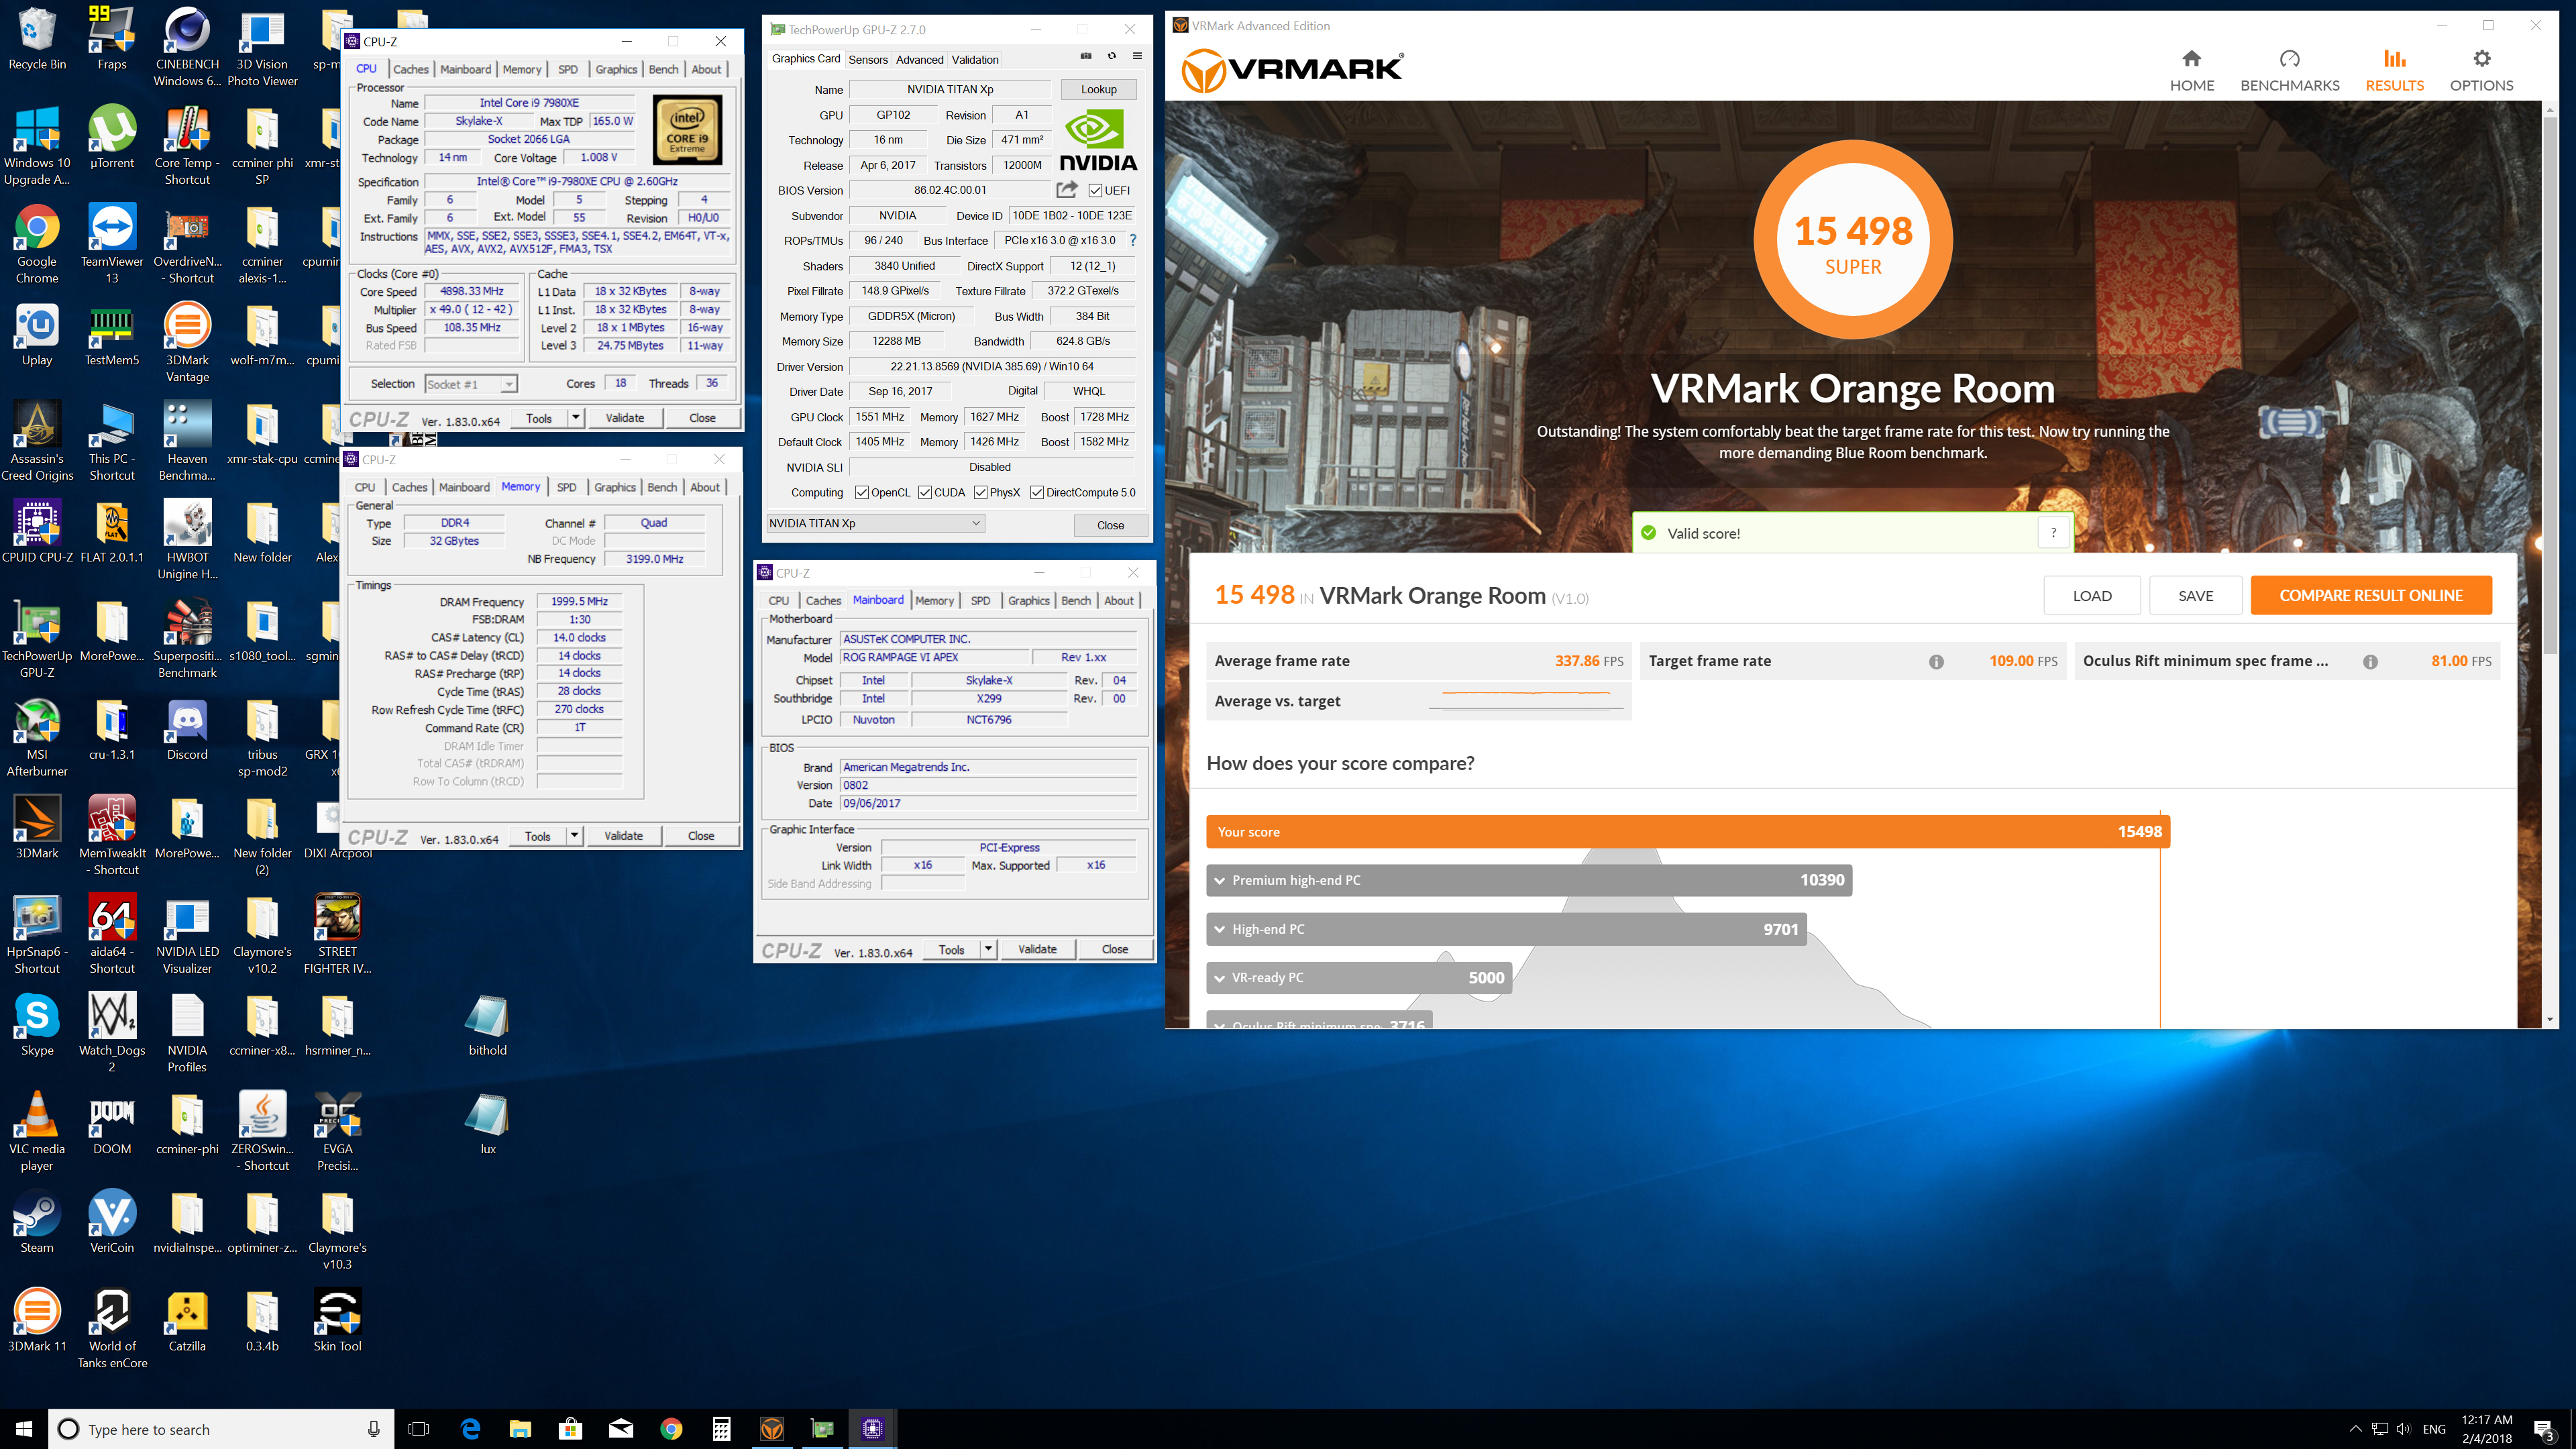
Task: Open the HOME icon in VRMark
Action: click(x=2191, y=59)
